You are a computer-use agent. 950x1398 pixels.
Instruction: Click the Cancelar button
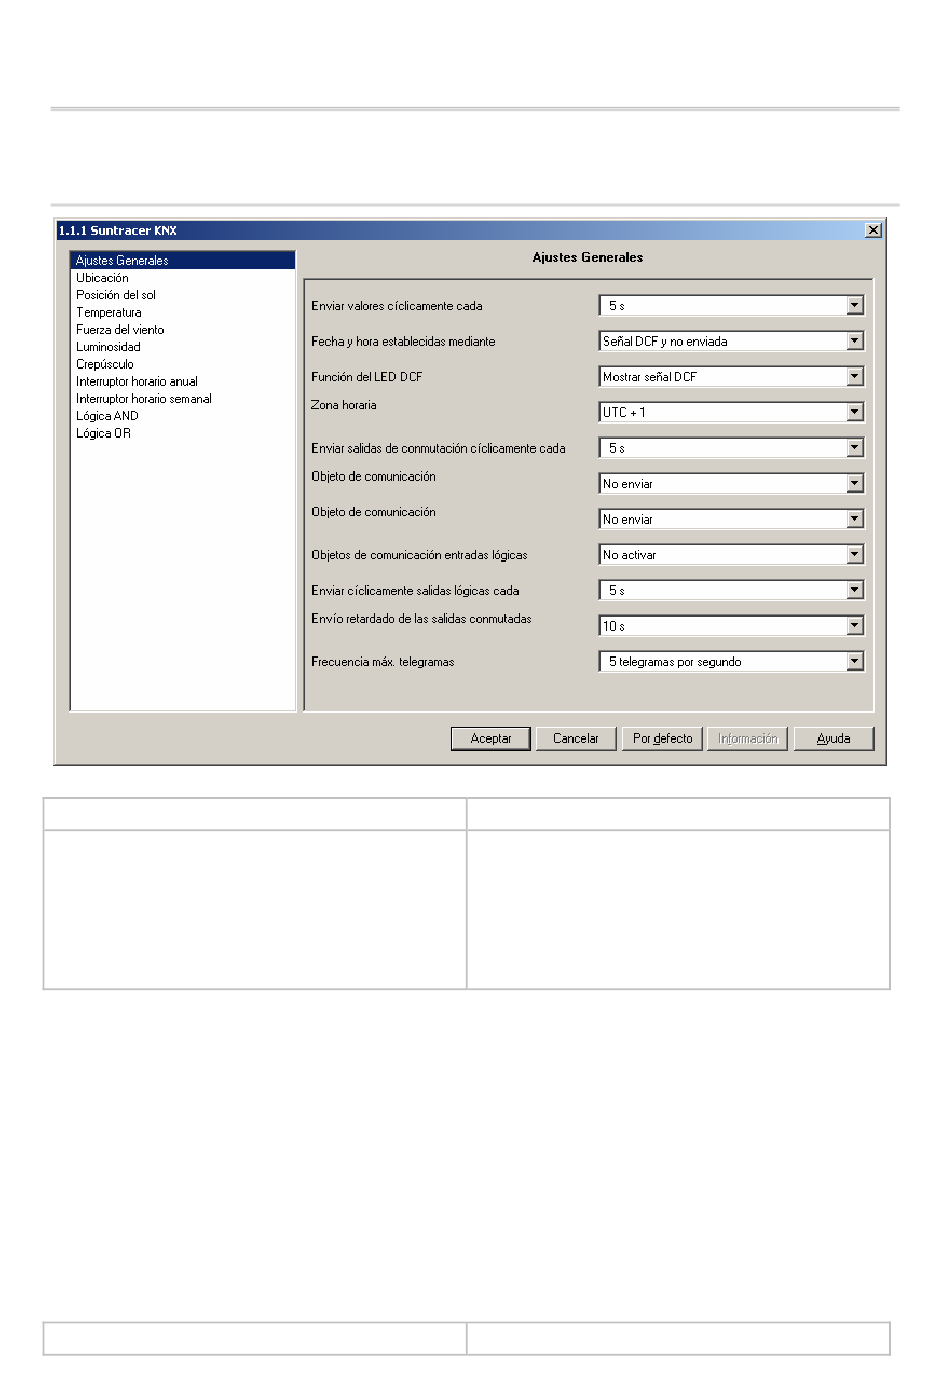pos(576,738)
